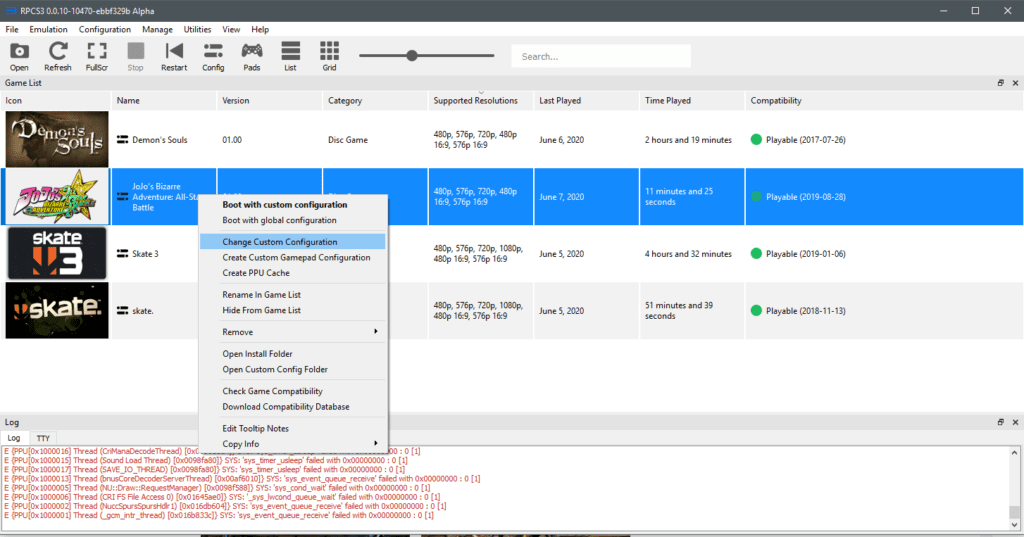The height and width of the screenshot is (537, 1024).
Task: Expand the Remove submenu
Action: pos(293,332)
